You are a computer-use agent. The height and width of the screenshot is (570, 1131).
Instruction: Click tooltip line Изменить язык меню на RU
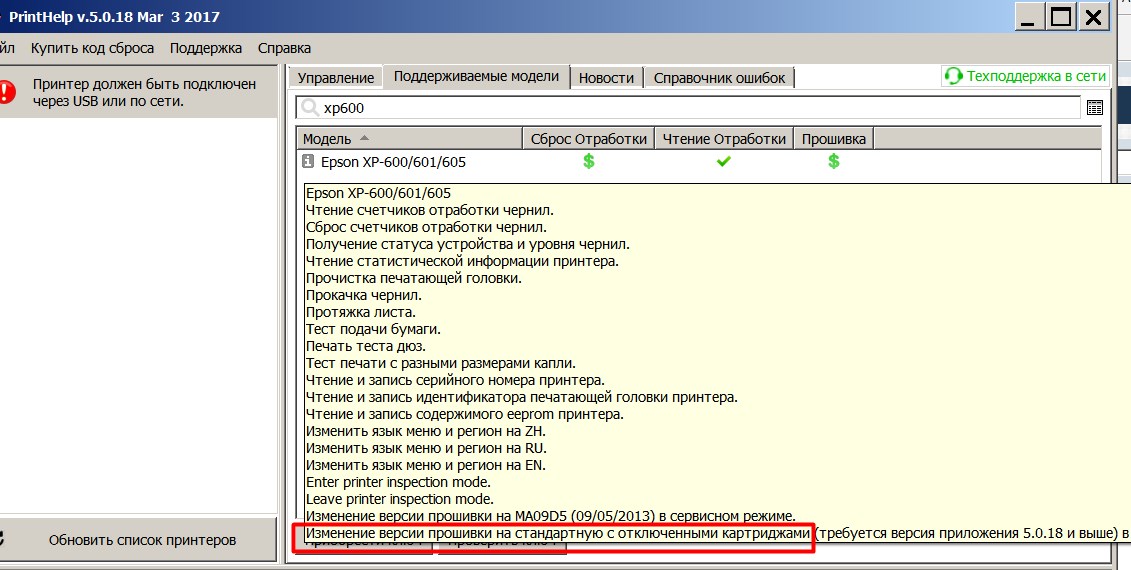[x=426, y=448]
